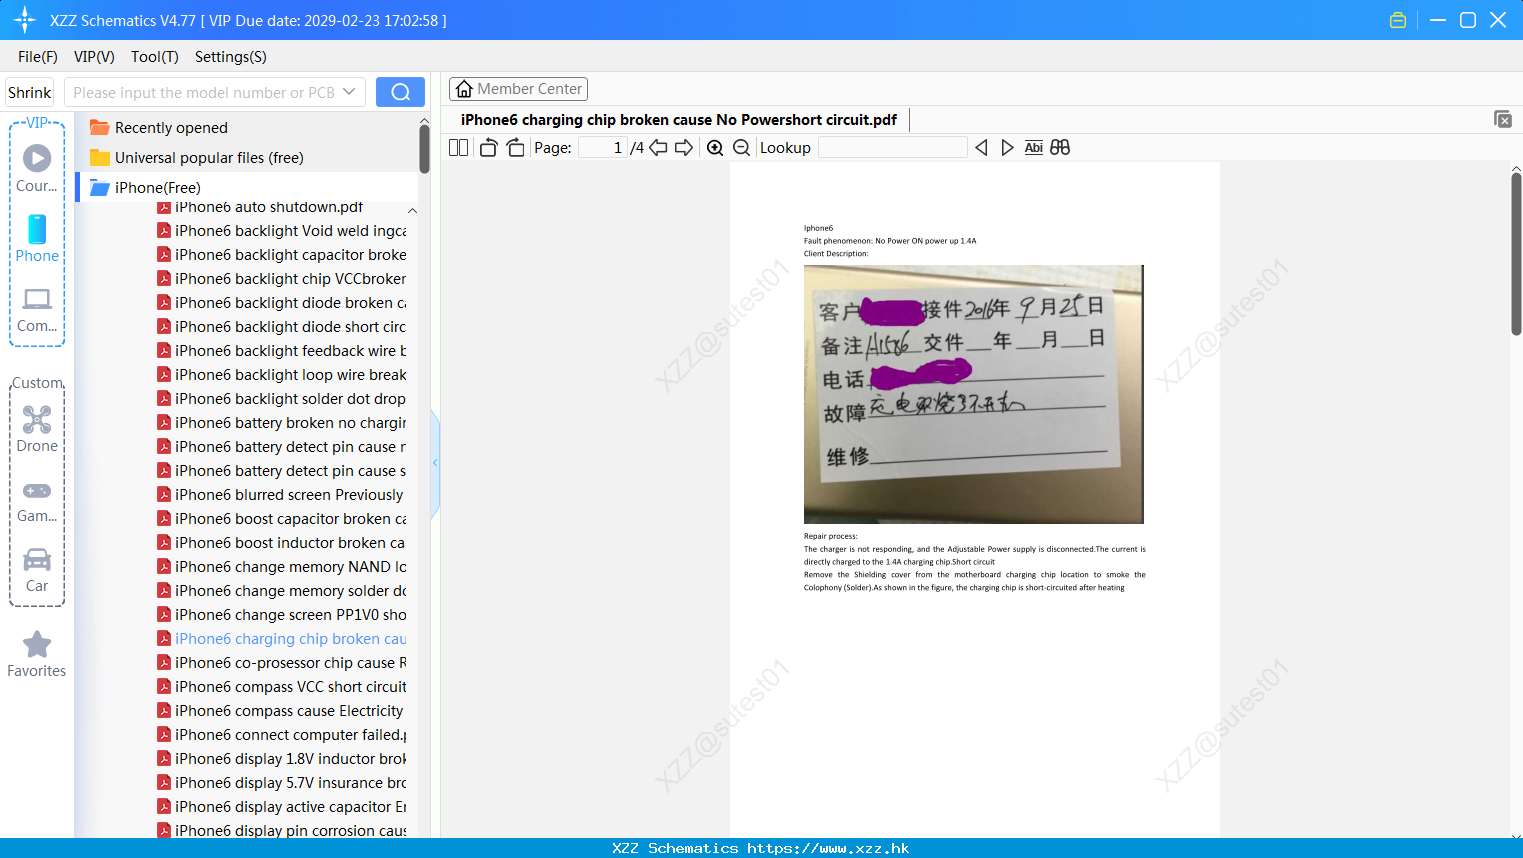Toggle the two-page view icon

click(458, 148)
